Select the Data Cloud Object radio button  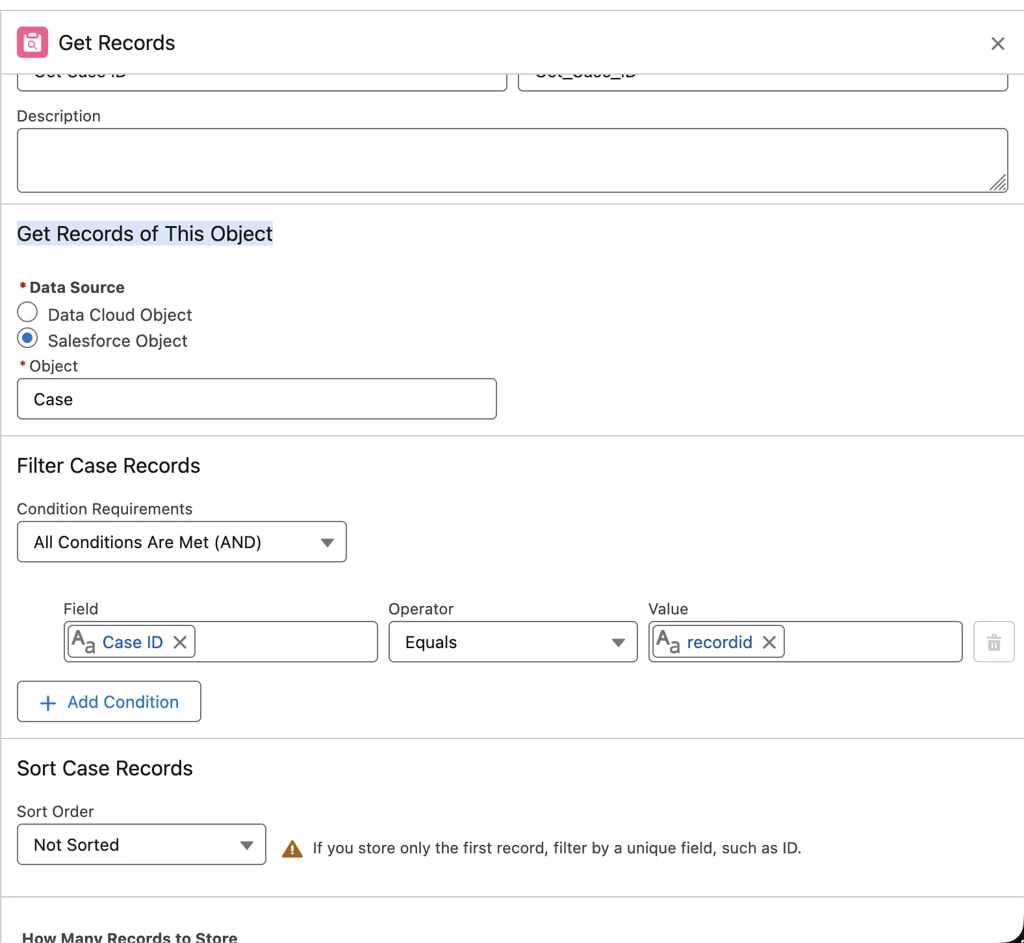point(27,313)
